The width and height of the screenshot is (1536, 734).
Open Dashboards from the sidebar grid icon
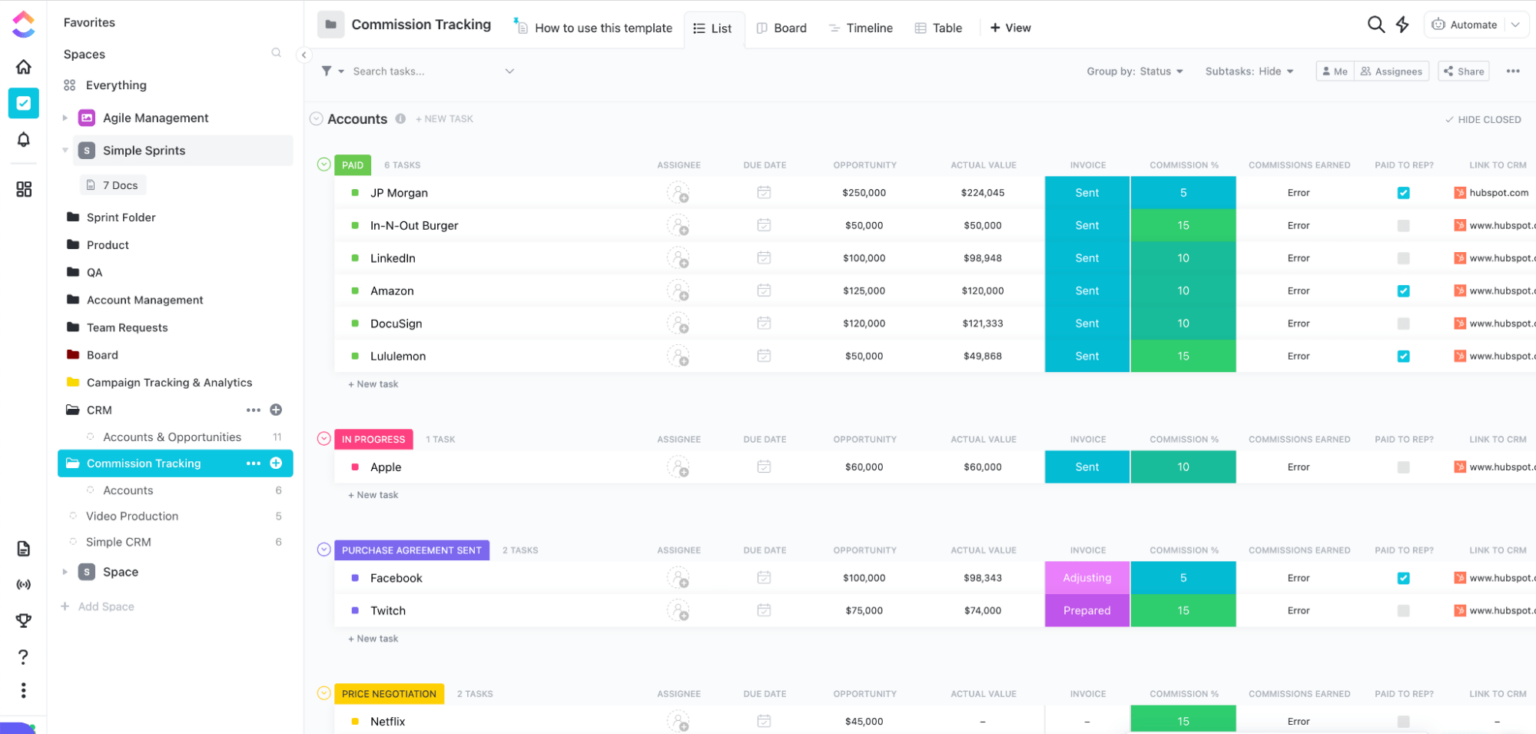point(23,189)
